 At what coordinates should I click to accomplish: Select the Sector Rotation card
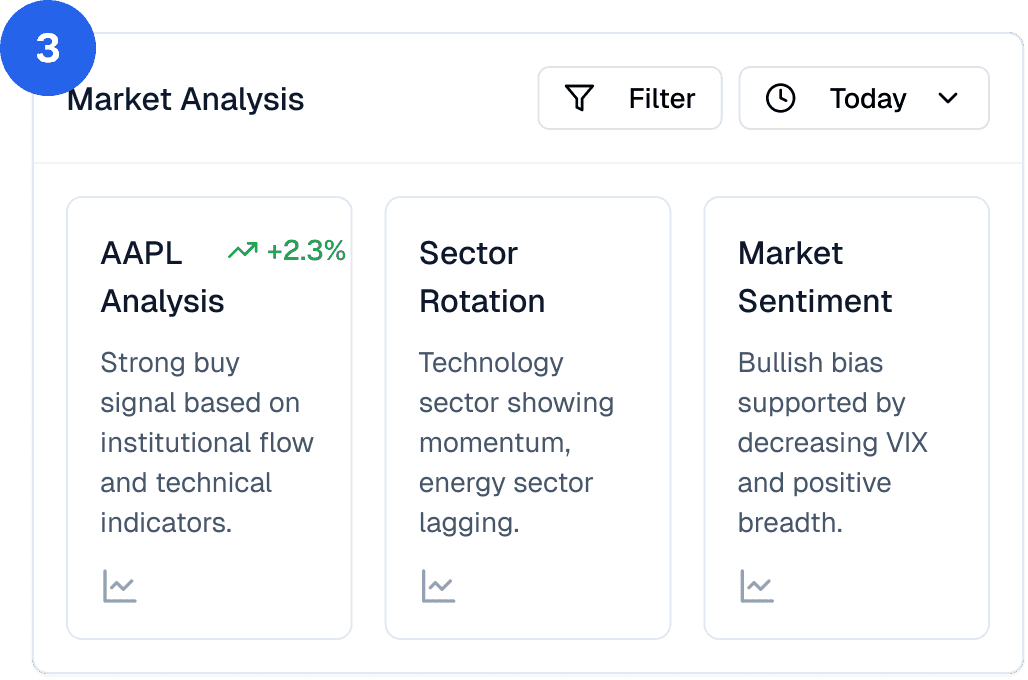528,418
